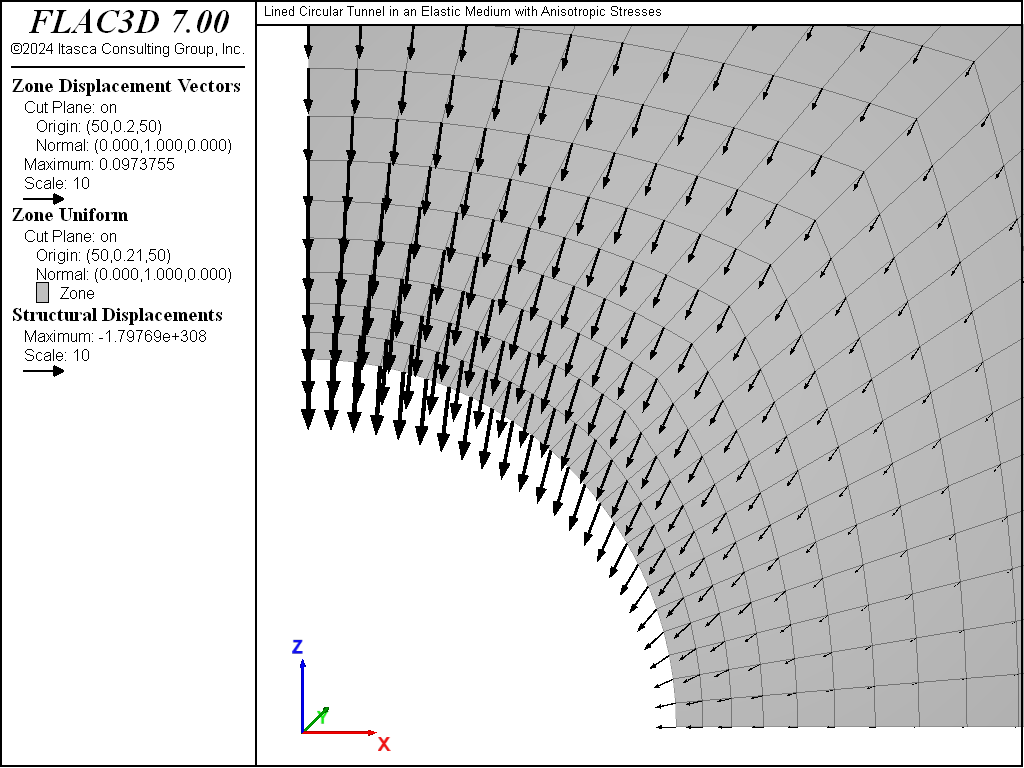The width and height of the screenshot is (1024, 768).
Task: Click the red X axis label
Action: tap(384, 744)
